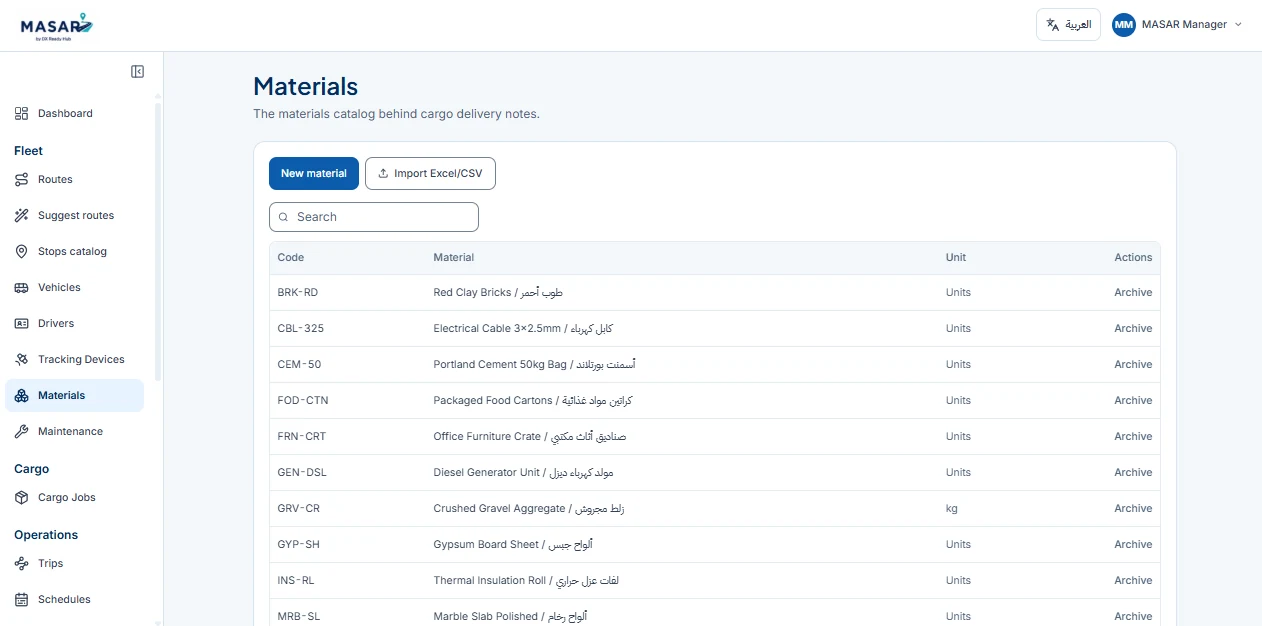Click the Dashboard grid icon

tap(22, 114)
